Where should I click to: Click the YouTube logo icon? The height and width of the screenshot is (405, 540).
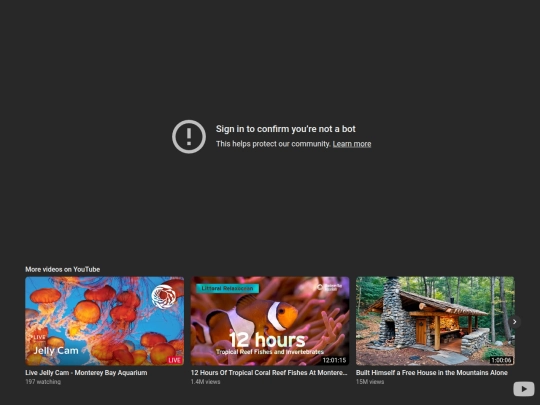(x=523, y=389)
